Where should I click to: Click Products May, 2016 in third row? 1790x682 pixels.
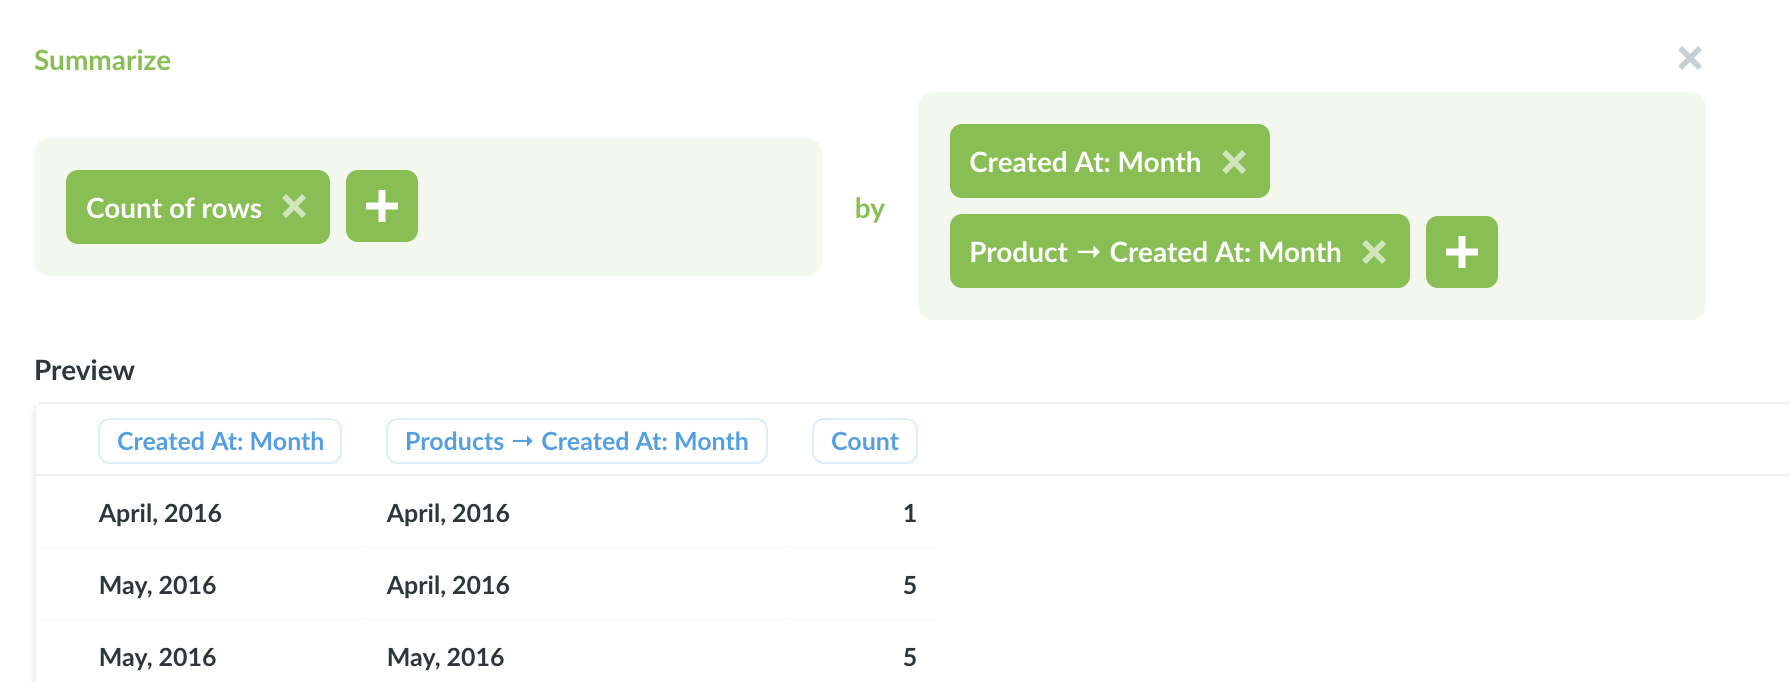tap(445, 657)
